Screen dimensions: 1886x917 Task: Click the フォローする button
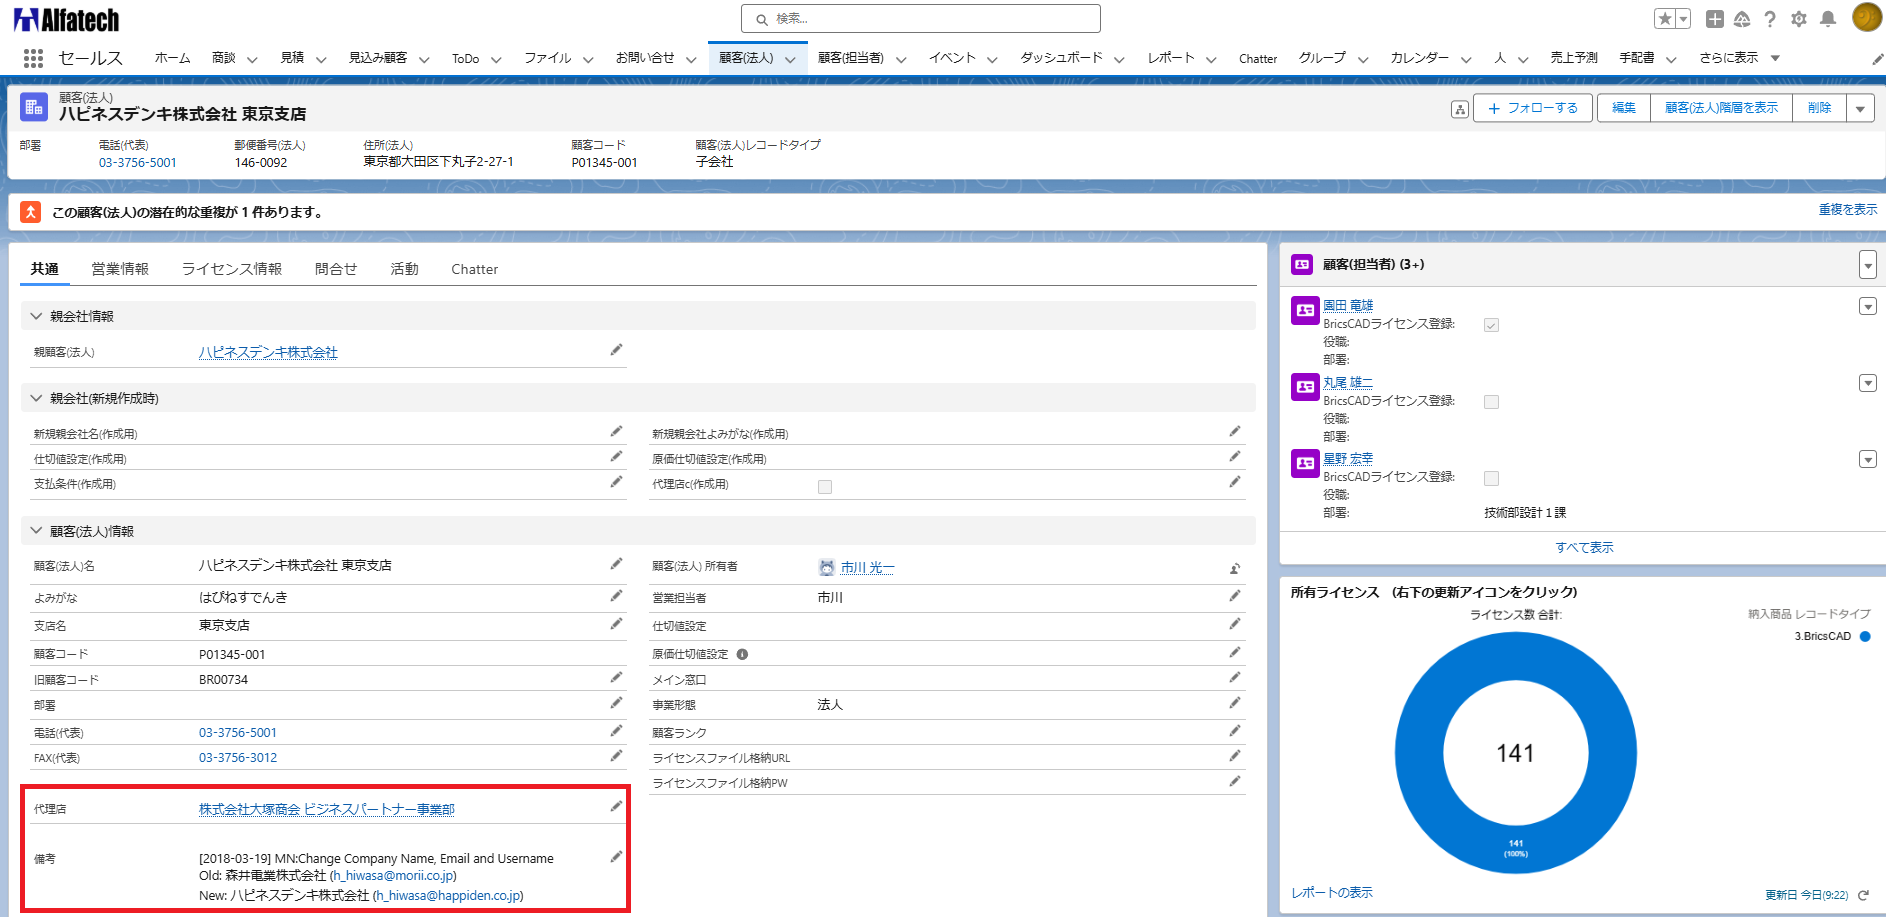[1533, 108]
